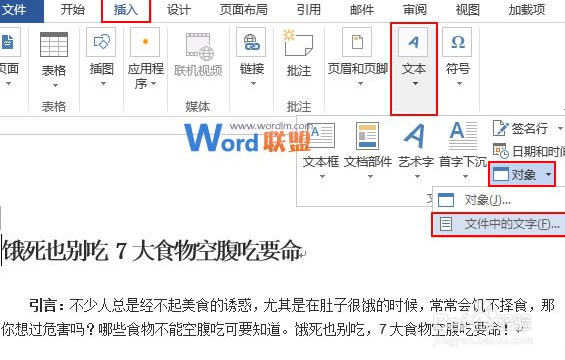The height and width of the screenshot is (360, 565).
Task: Click the 符号 omega symbol icon
Action: pos(457,42)
